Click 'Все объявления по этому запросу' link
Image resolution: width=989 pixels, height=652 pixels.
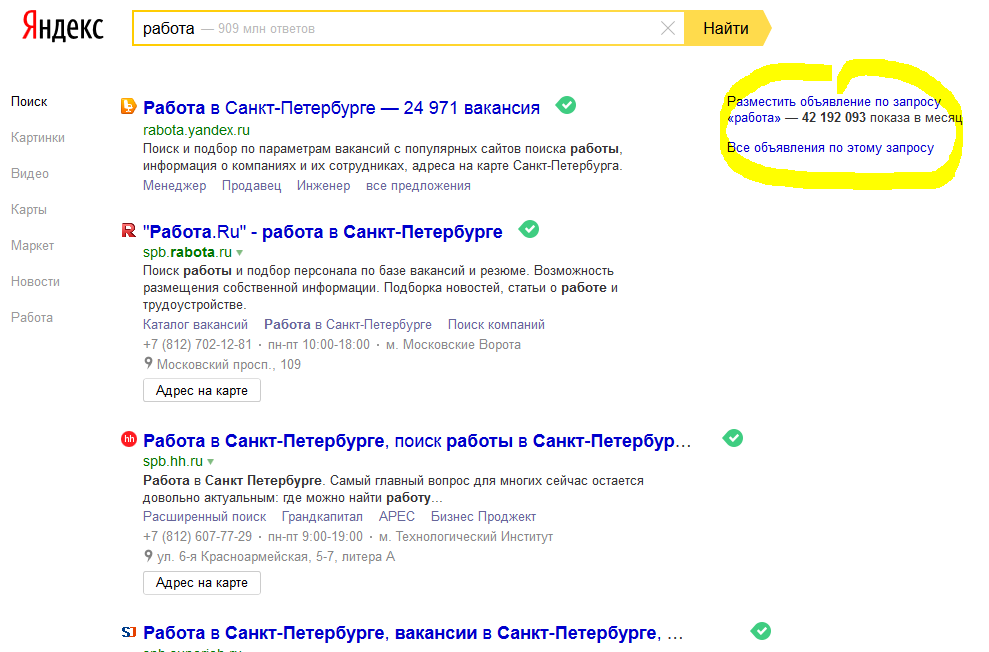830,148
